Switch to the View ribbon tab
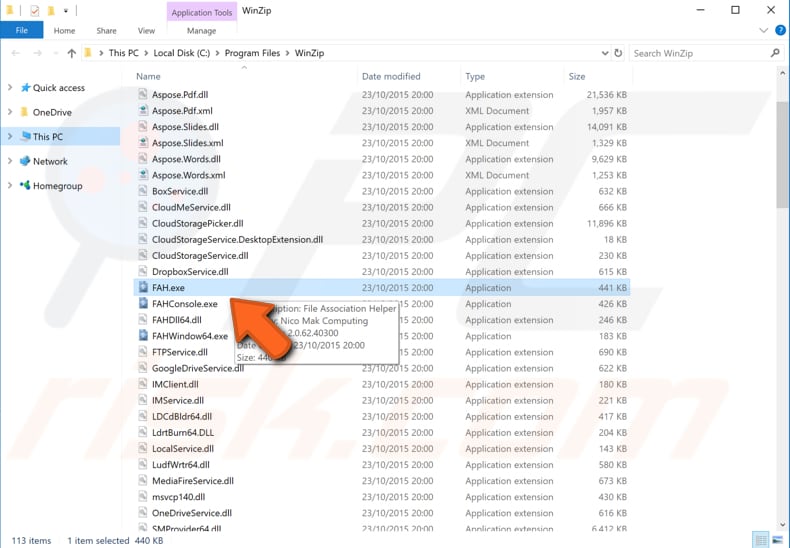Image resolution: width=790 pixels, height=548 pixels. [x=146, y=31]
